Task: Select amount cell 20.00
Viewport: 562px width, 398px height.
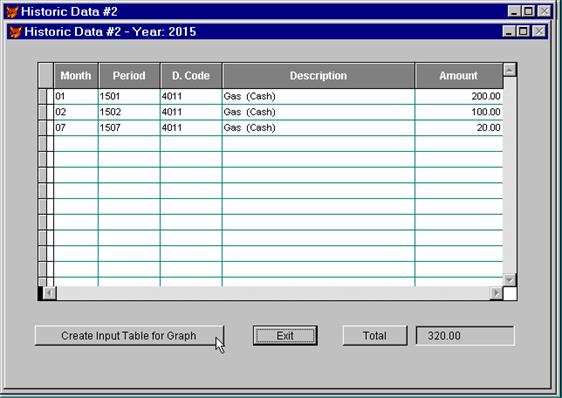Action: 459,128
